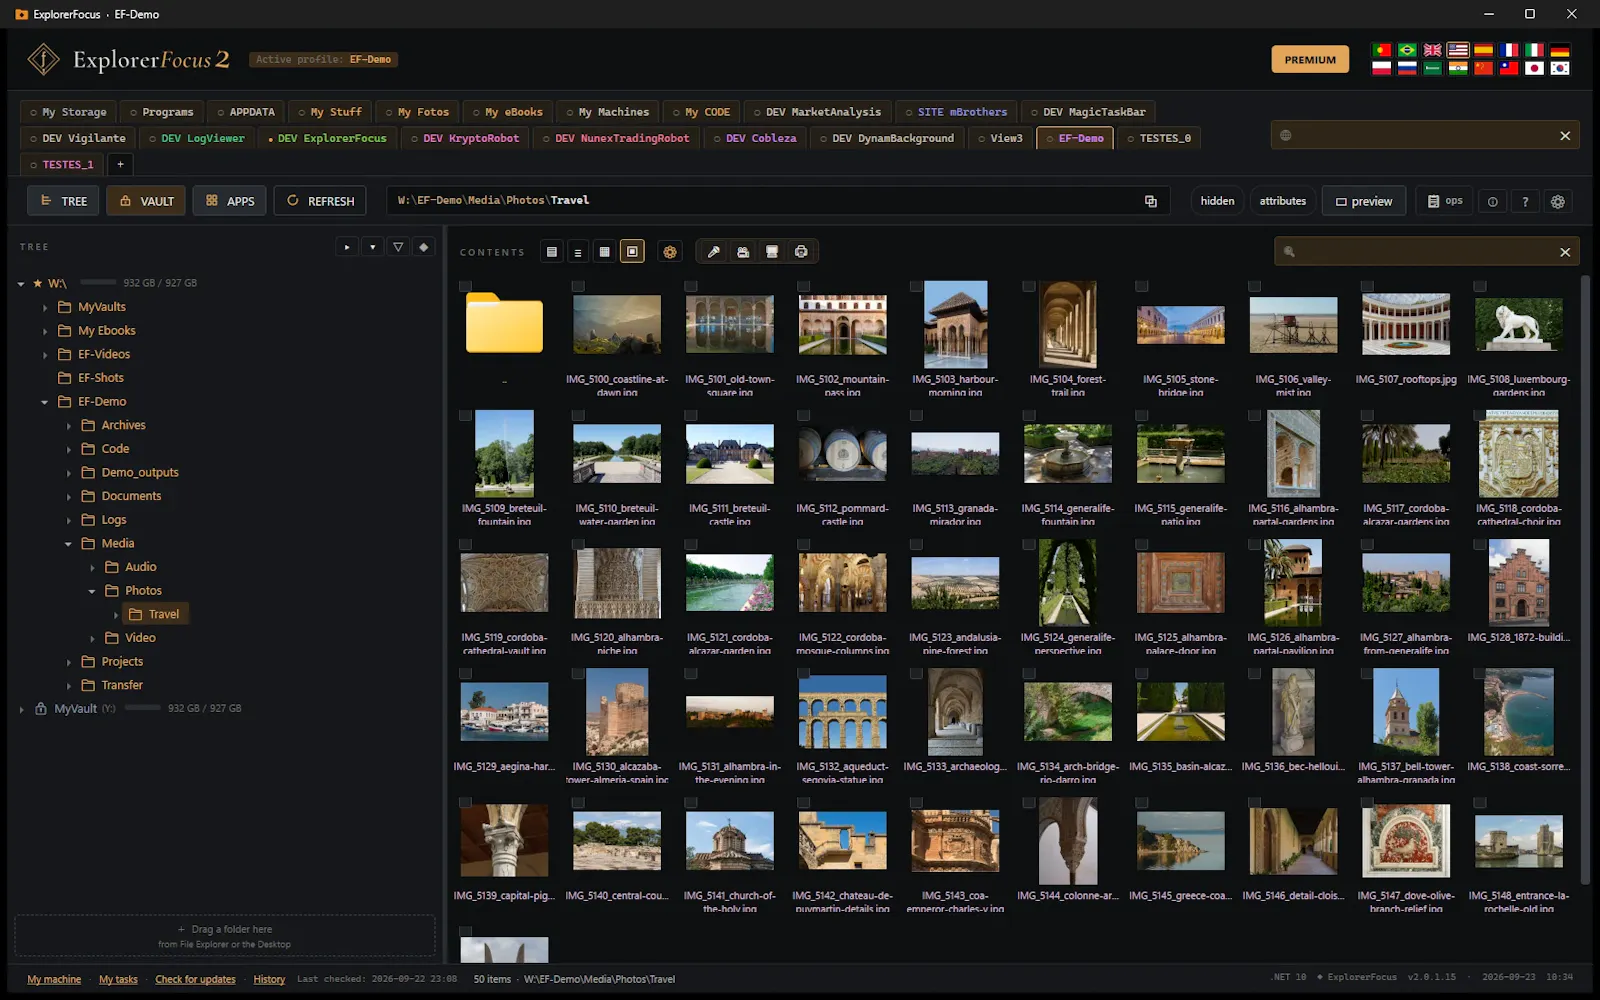Click the microphone icon in contents toolbar
Screen dimensions: 1600x1000
click(714, 252)
